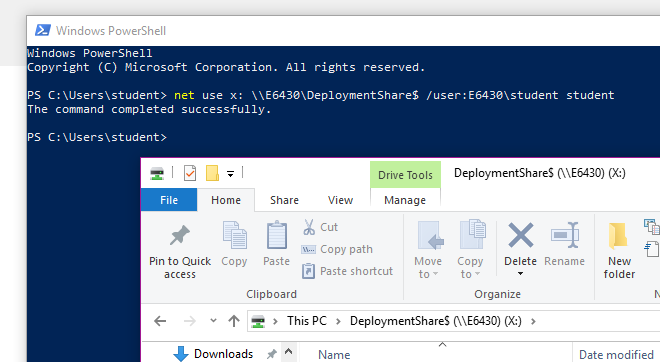Select the Drive Tools contextual tab header
The image size is (660, 362).
tap(405, 175)
